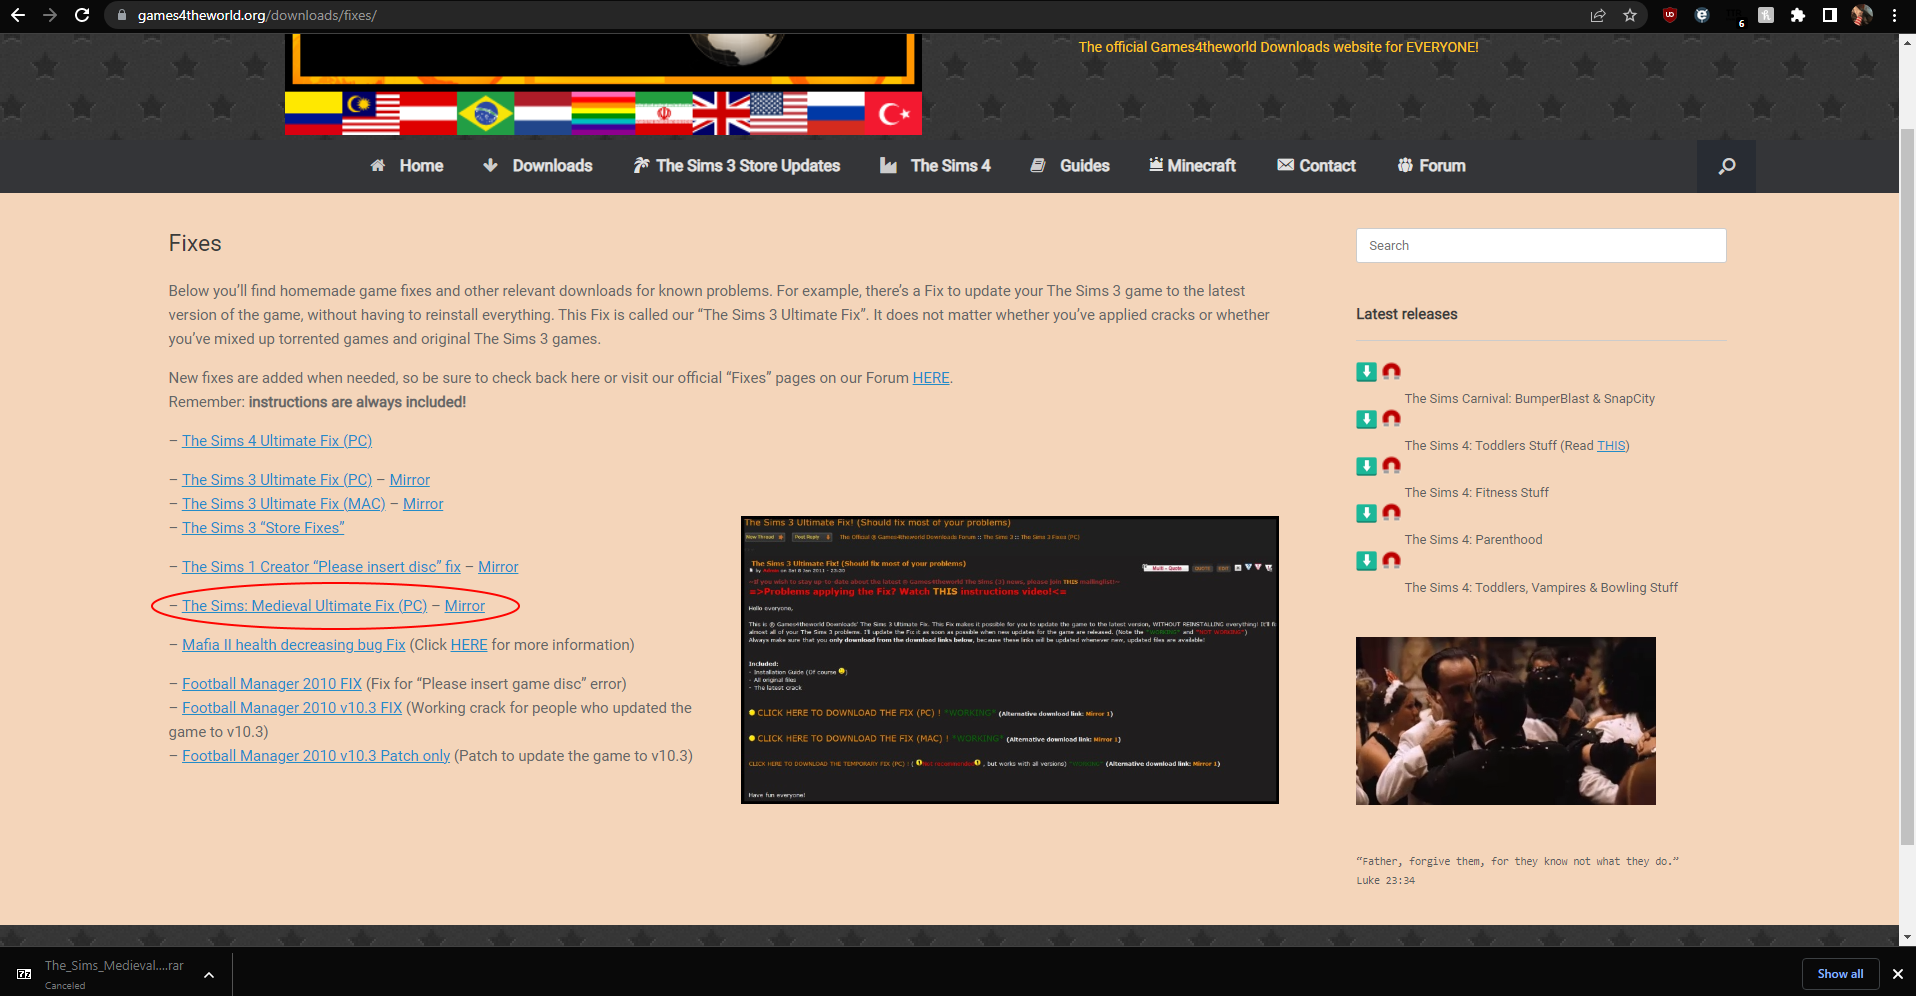The image size is (1916, 996).
Task: Click the download icon above Fitness Stuff
Action: 1366,466
